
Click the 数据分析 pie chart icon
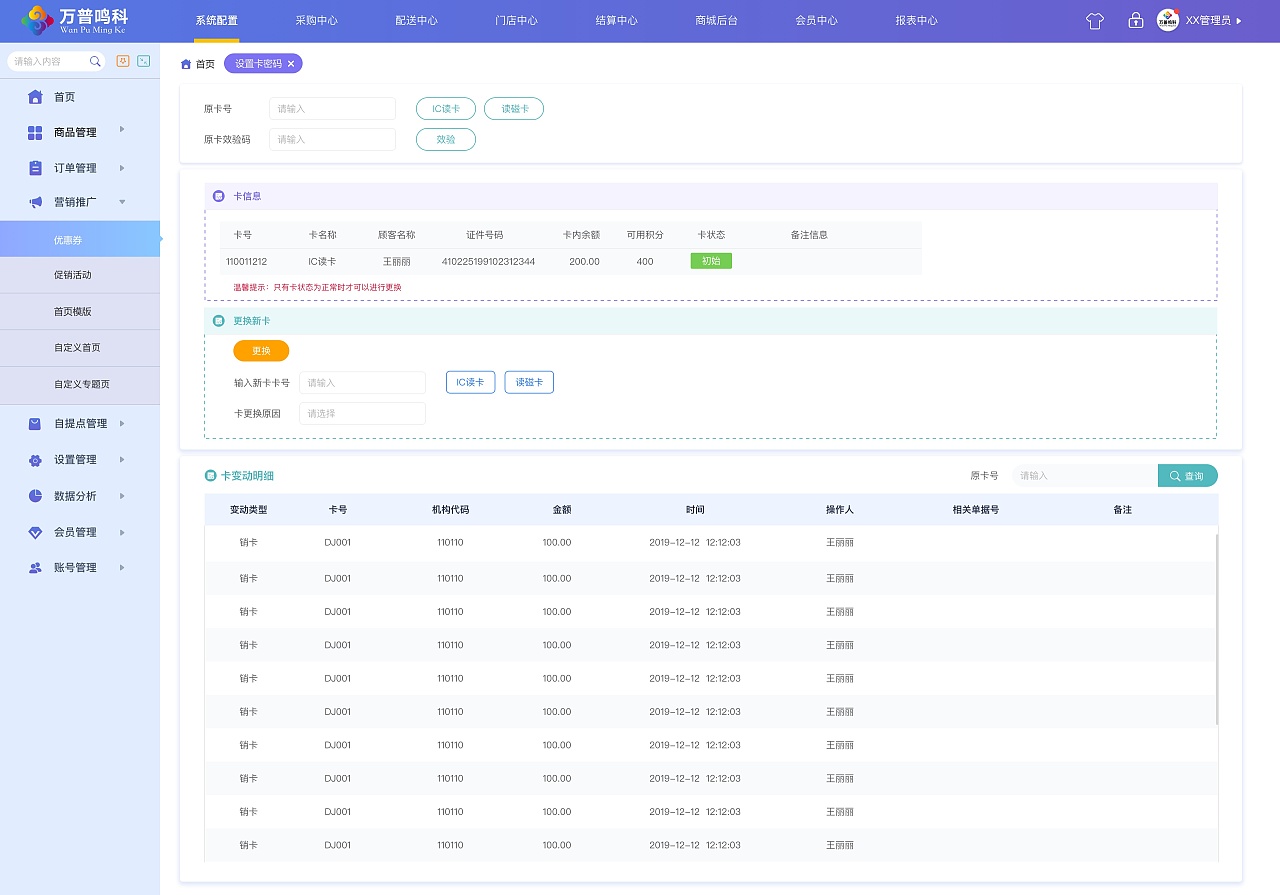pos(35,496)
